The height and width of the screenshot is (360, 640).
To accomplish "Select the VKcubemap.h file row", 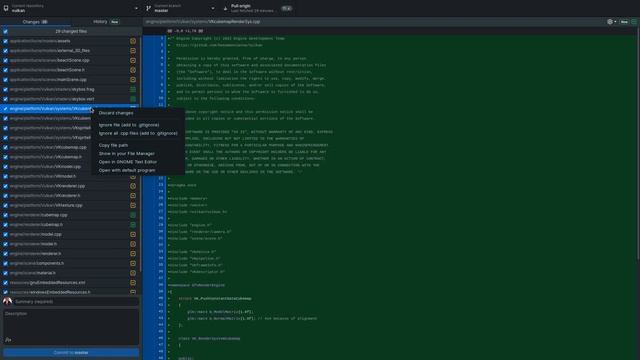I will point(69,157).
